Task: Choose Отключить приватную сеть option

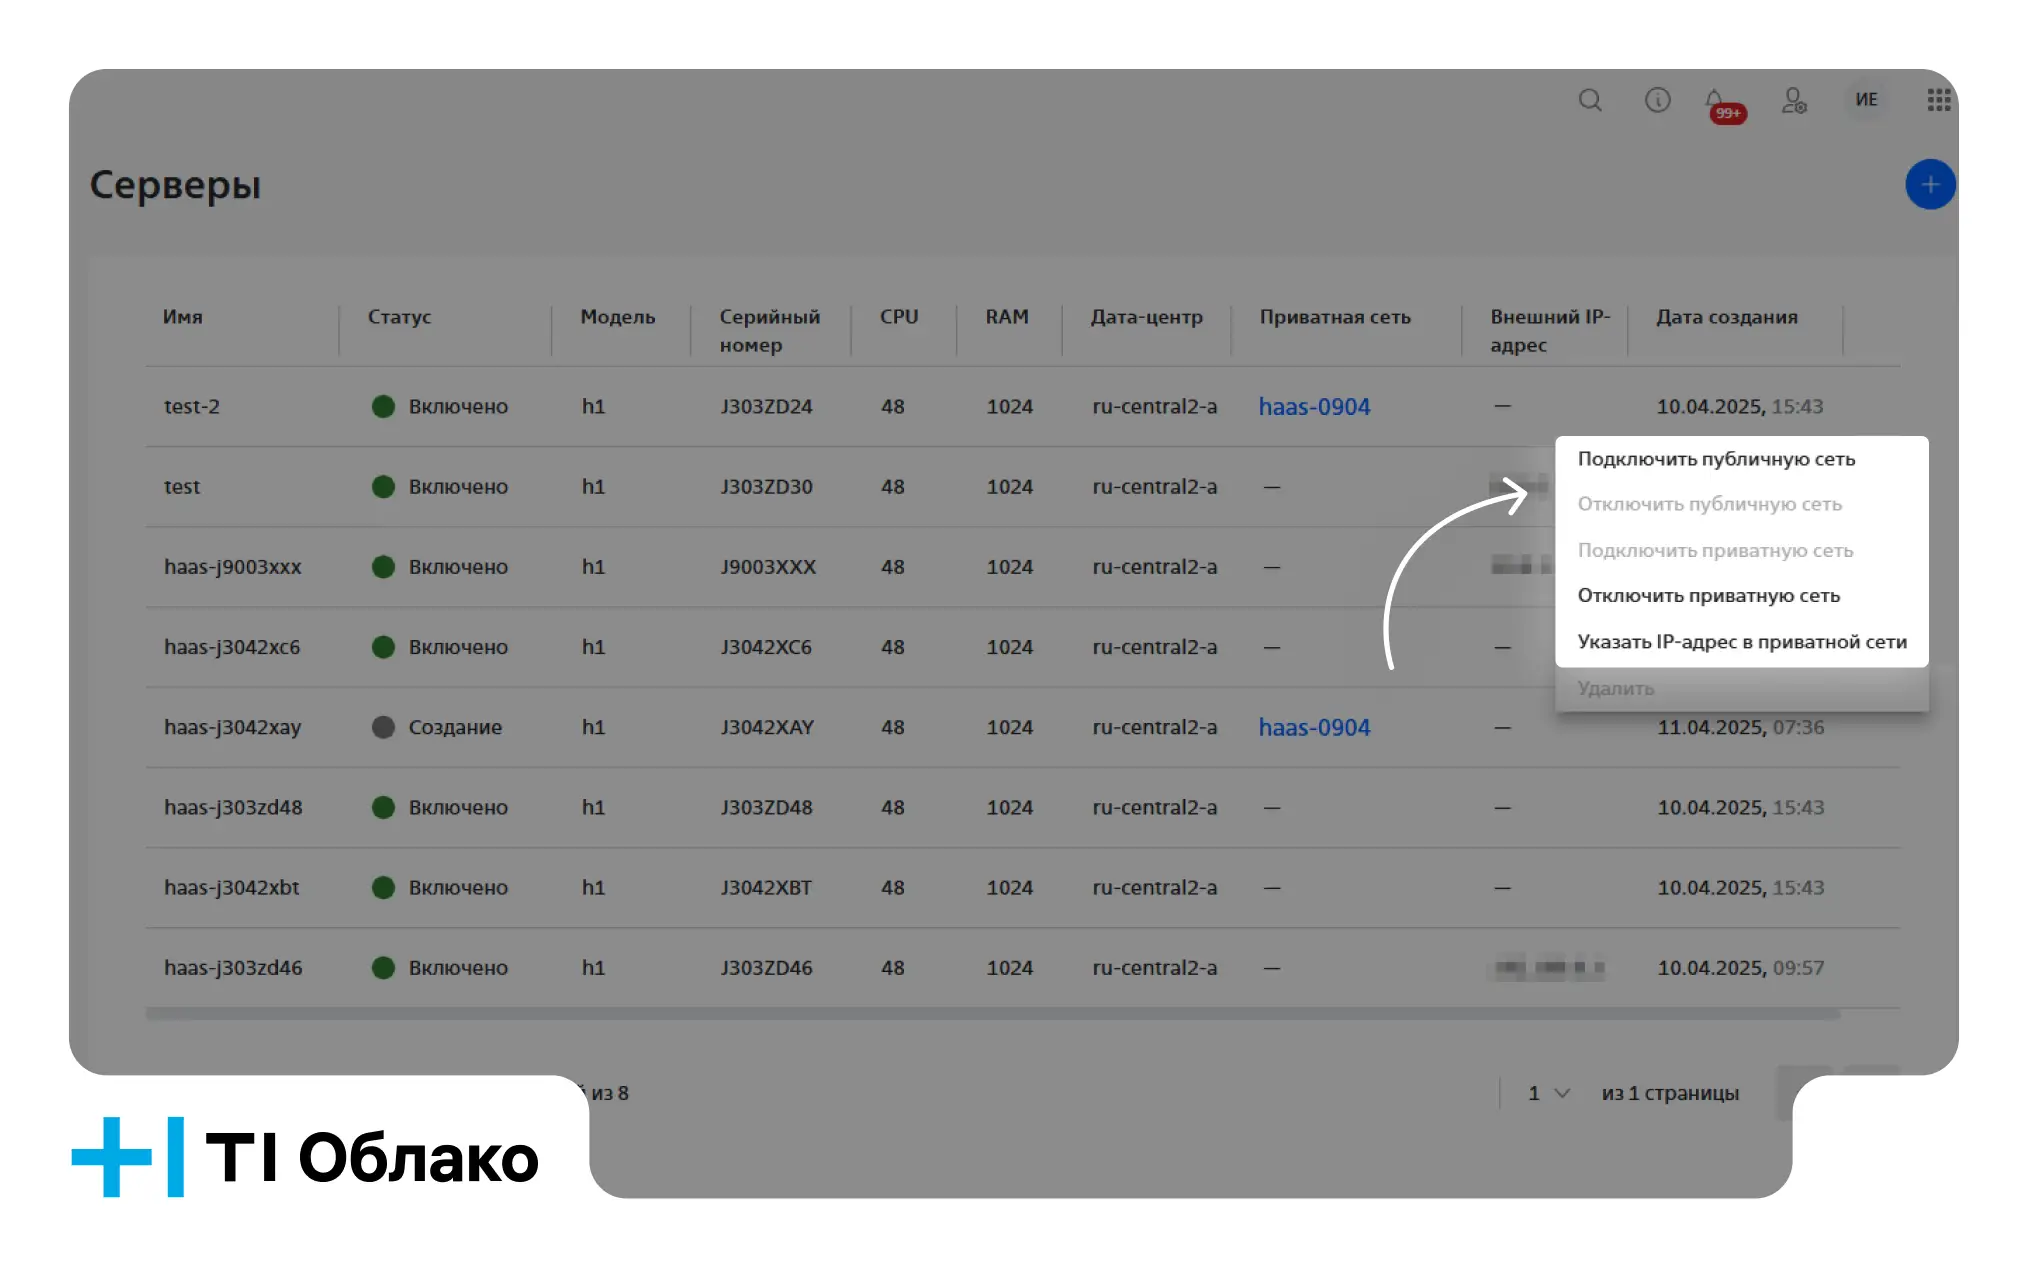Action: 1708,595
